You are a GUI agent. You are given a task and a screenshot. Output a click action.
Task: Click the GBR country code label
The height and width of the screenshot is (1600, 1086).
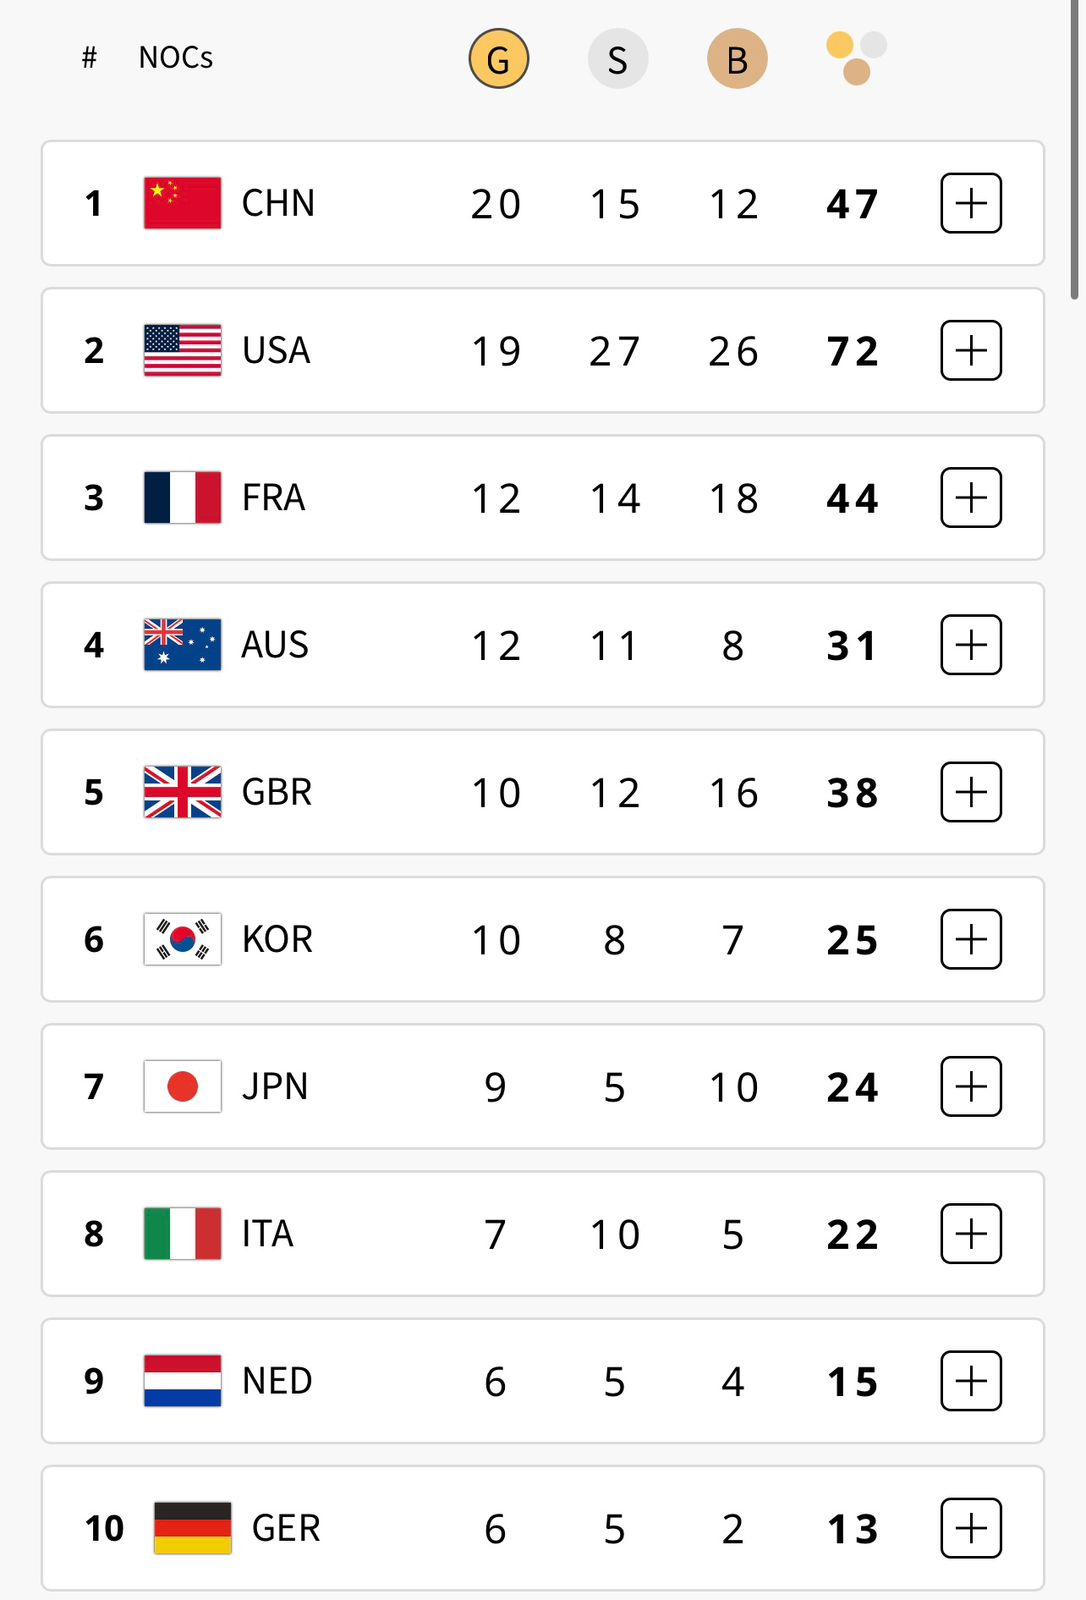(x=277, y=792)
